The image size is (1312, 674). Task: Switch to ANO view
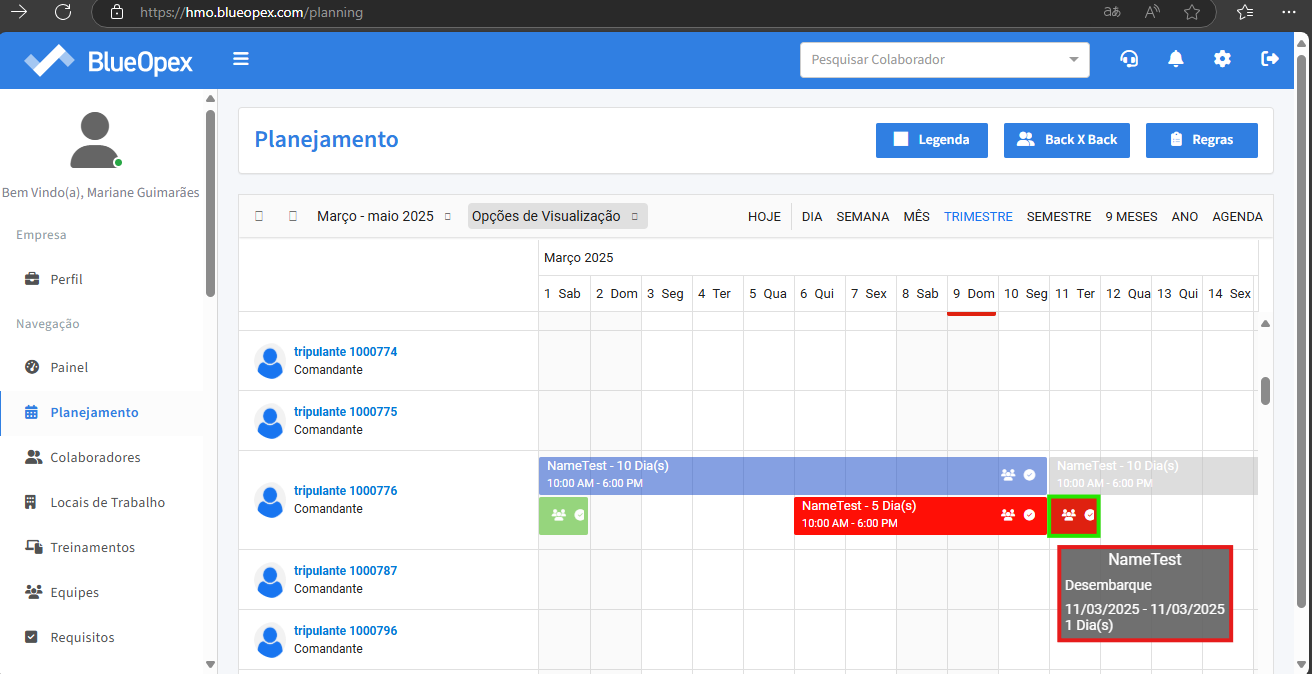1185,216
